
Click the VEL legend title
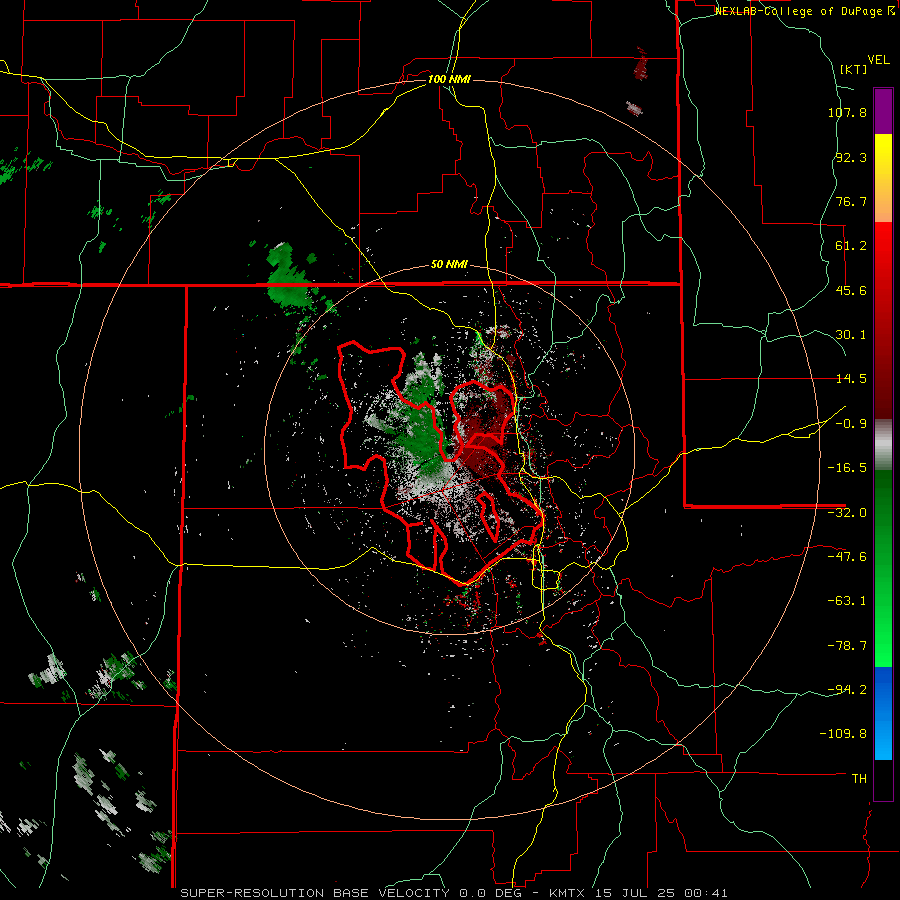pyautogui.click(x=878, y=59)
